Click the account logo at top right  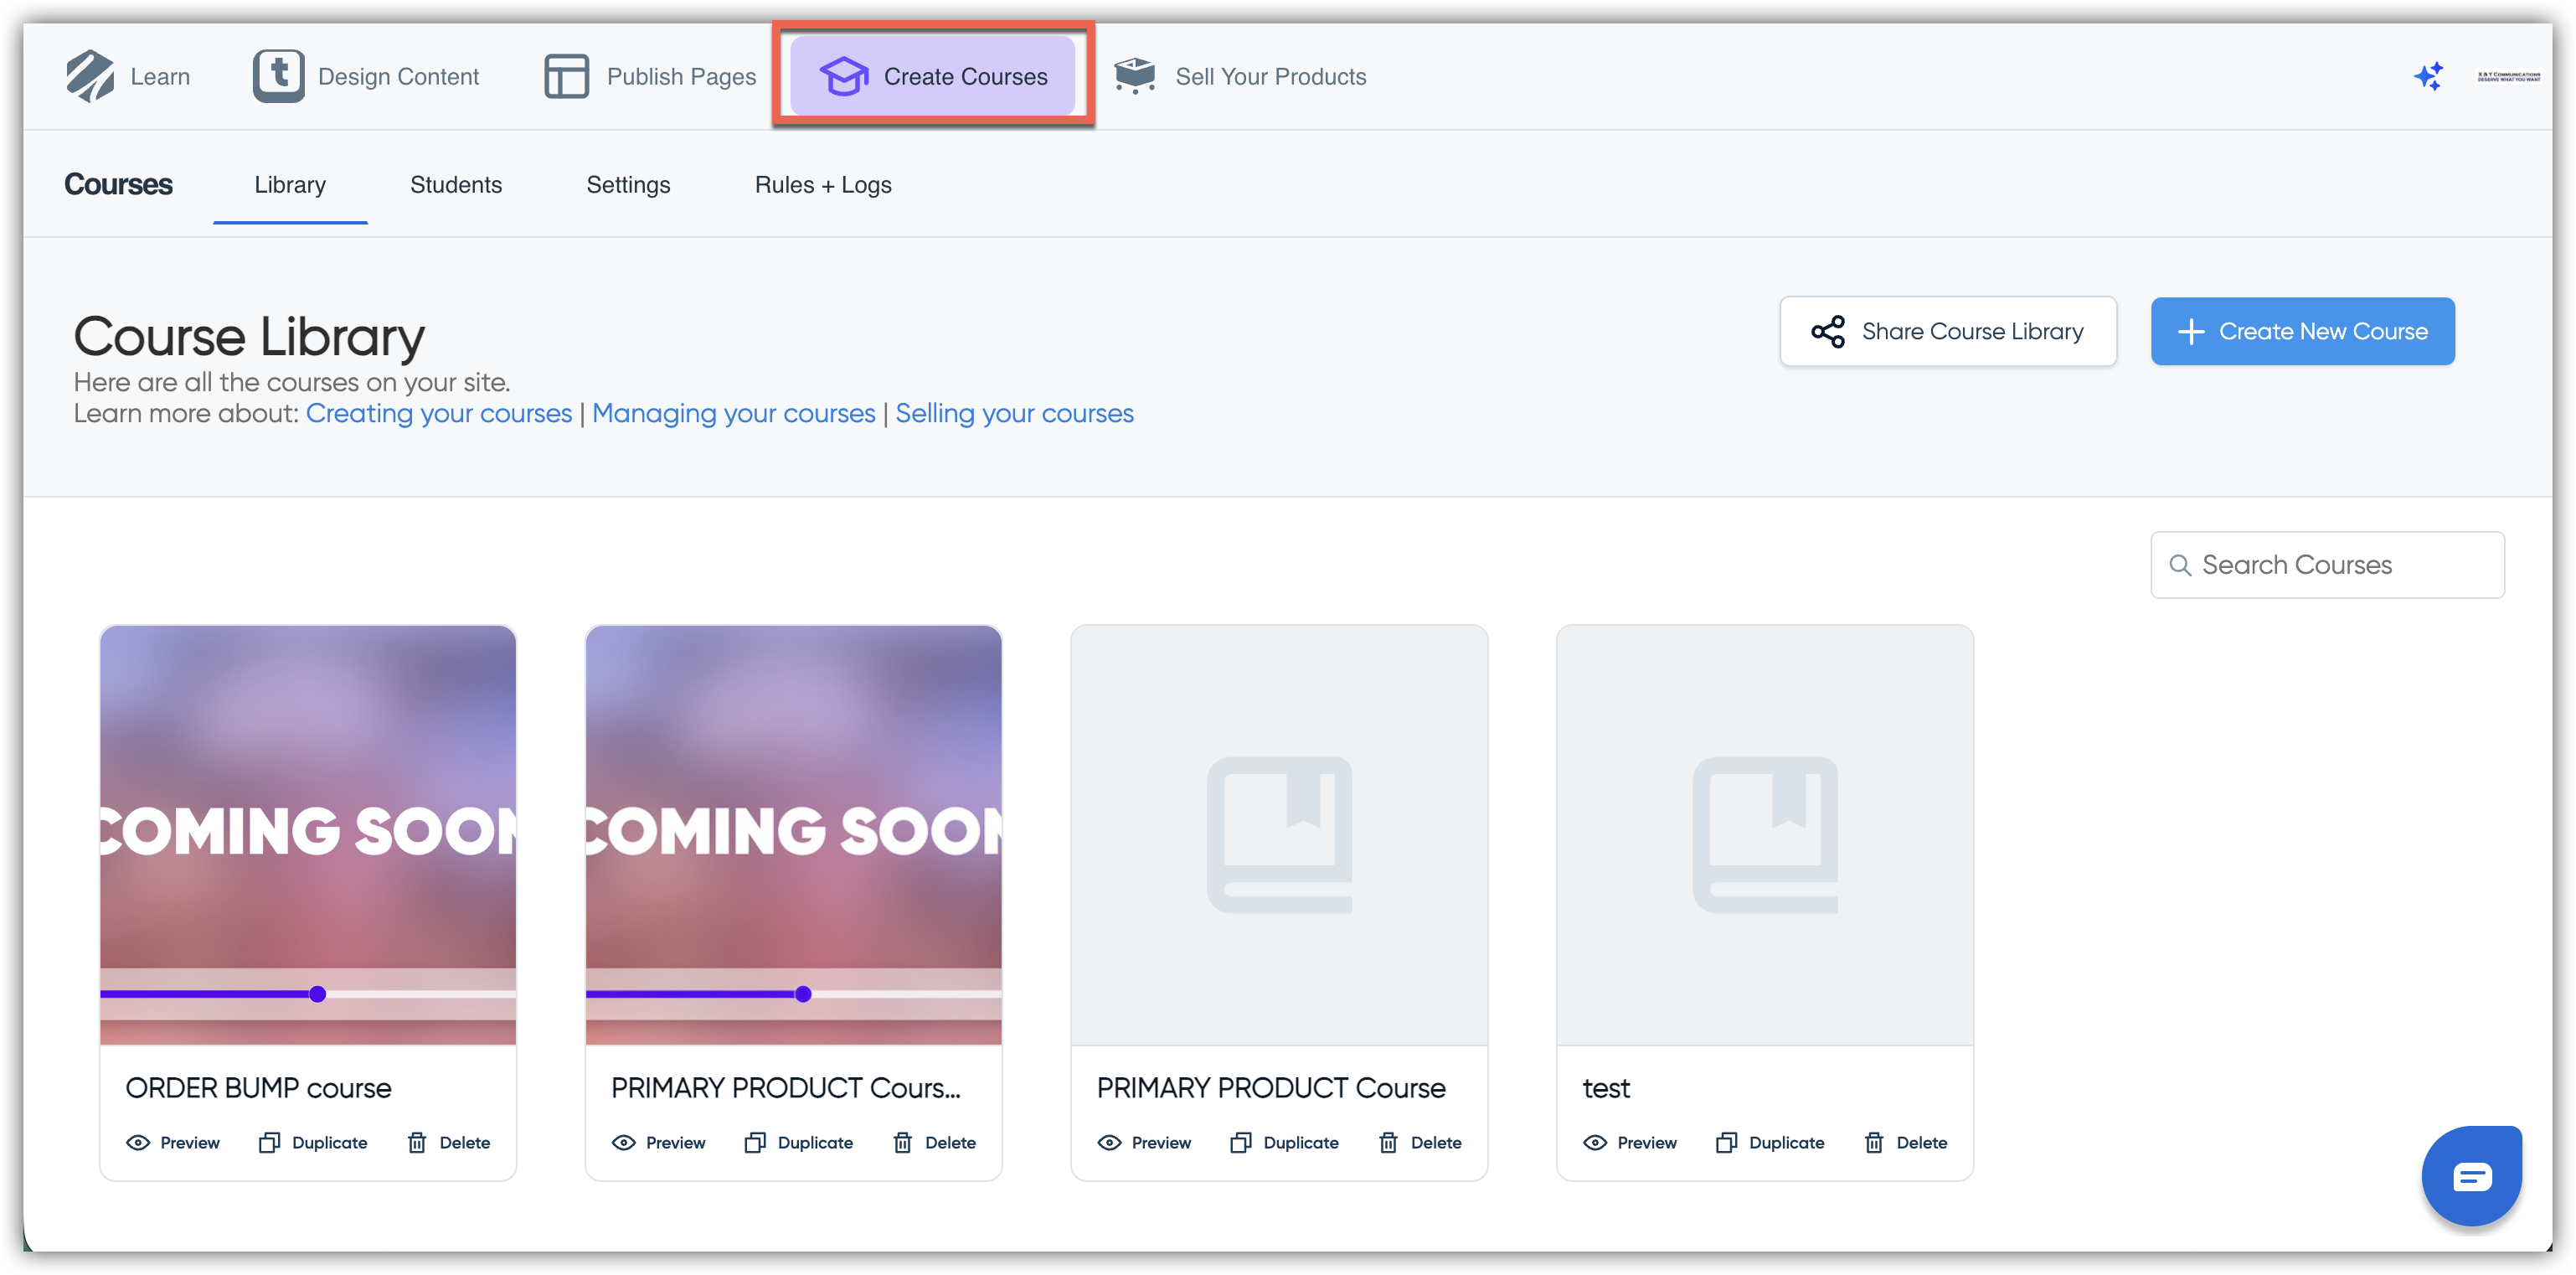[x=2508, y=76]
